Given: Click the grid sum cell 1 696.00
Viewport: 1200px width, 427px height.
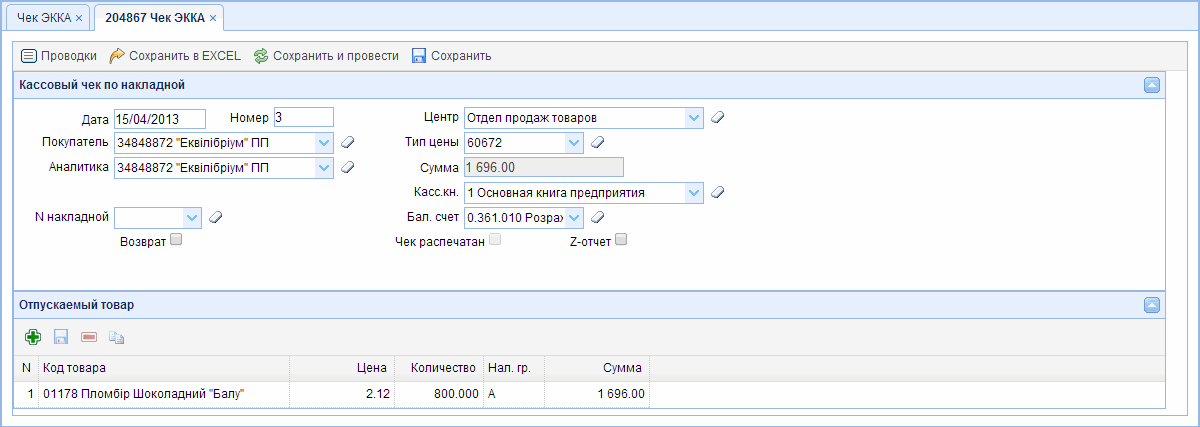Looking at the screenshot, I should [x=597, y=395].
